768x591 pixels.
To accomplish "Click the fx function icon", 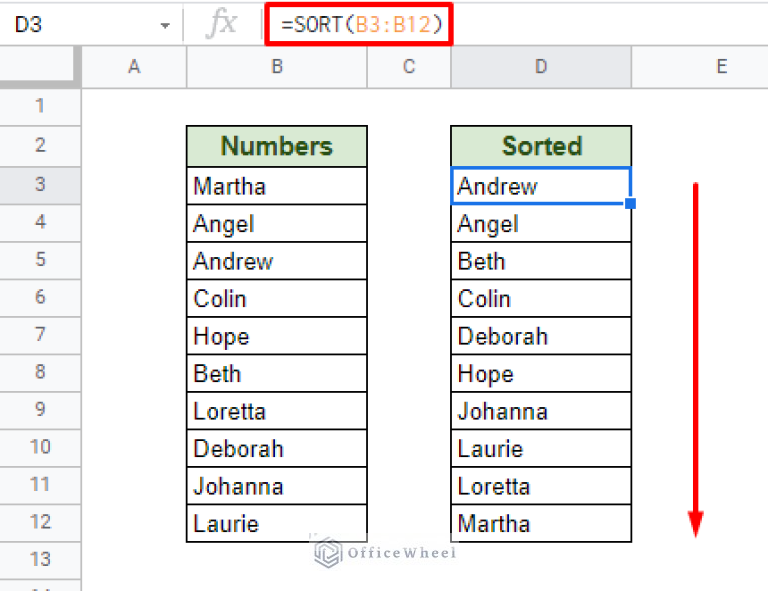I will [221, 24].
